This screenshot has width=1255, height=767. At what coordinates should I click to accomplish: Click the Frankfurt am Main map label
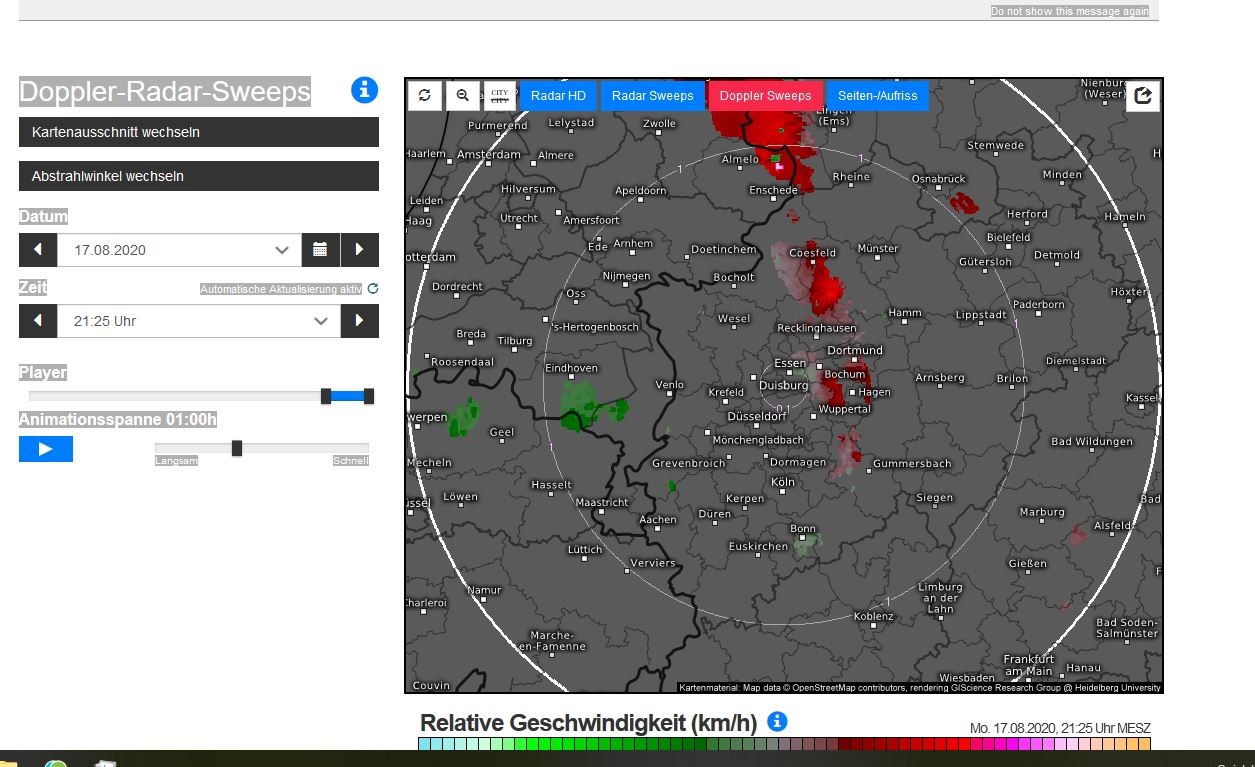tap(1029, 665)
